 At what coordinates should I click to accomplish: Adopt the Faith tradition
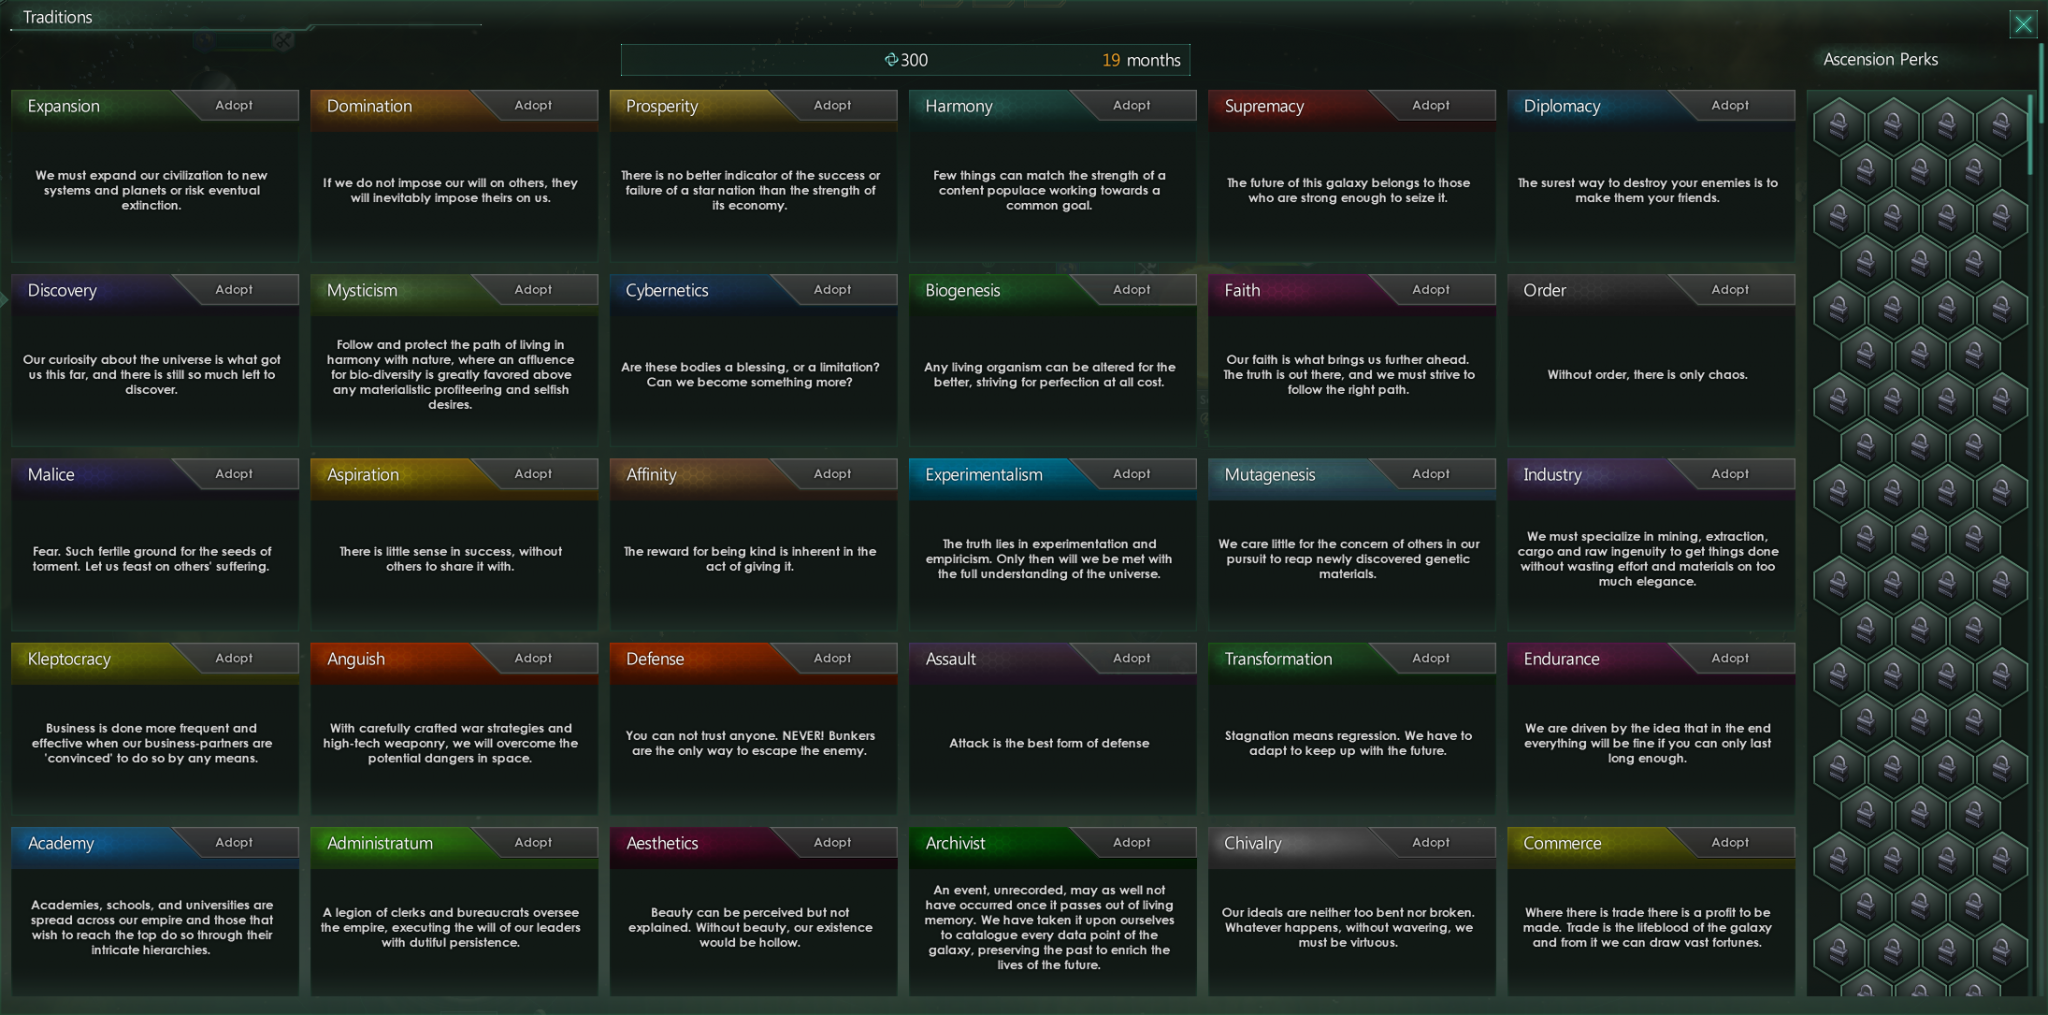pyautogui.click(x=1432, y=289)
